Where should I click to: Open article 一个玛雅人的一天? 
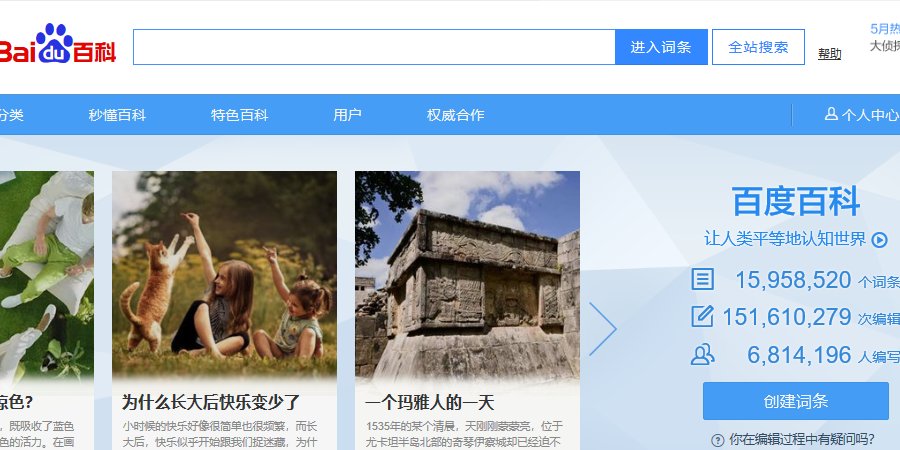[x=429, y=402]
